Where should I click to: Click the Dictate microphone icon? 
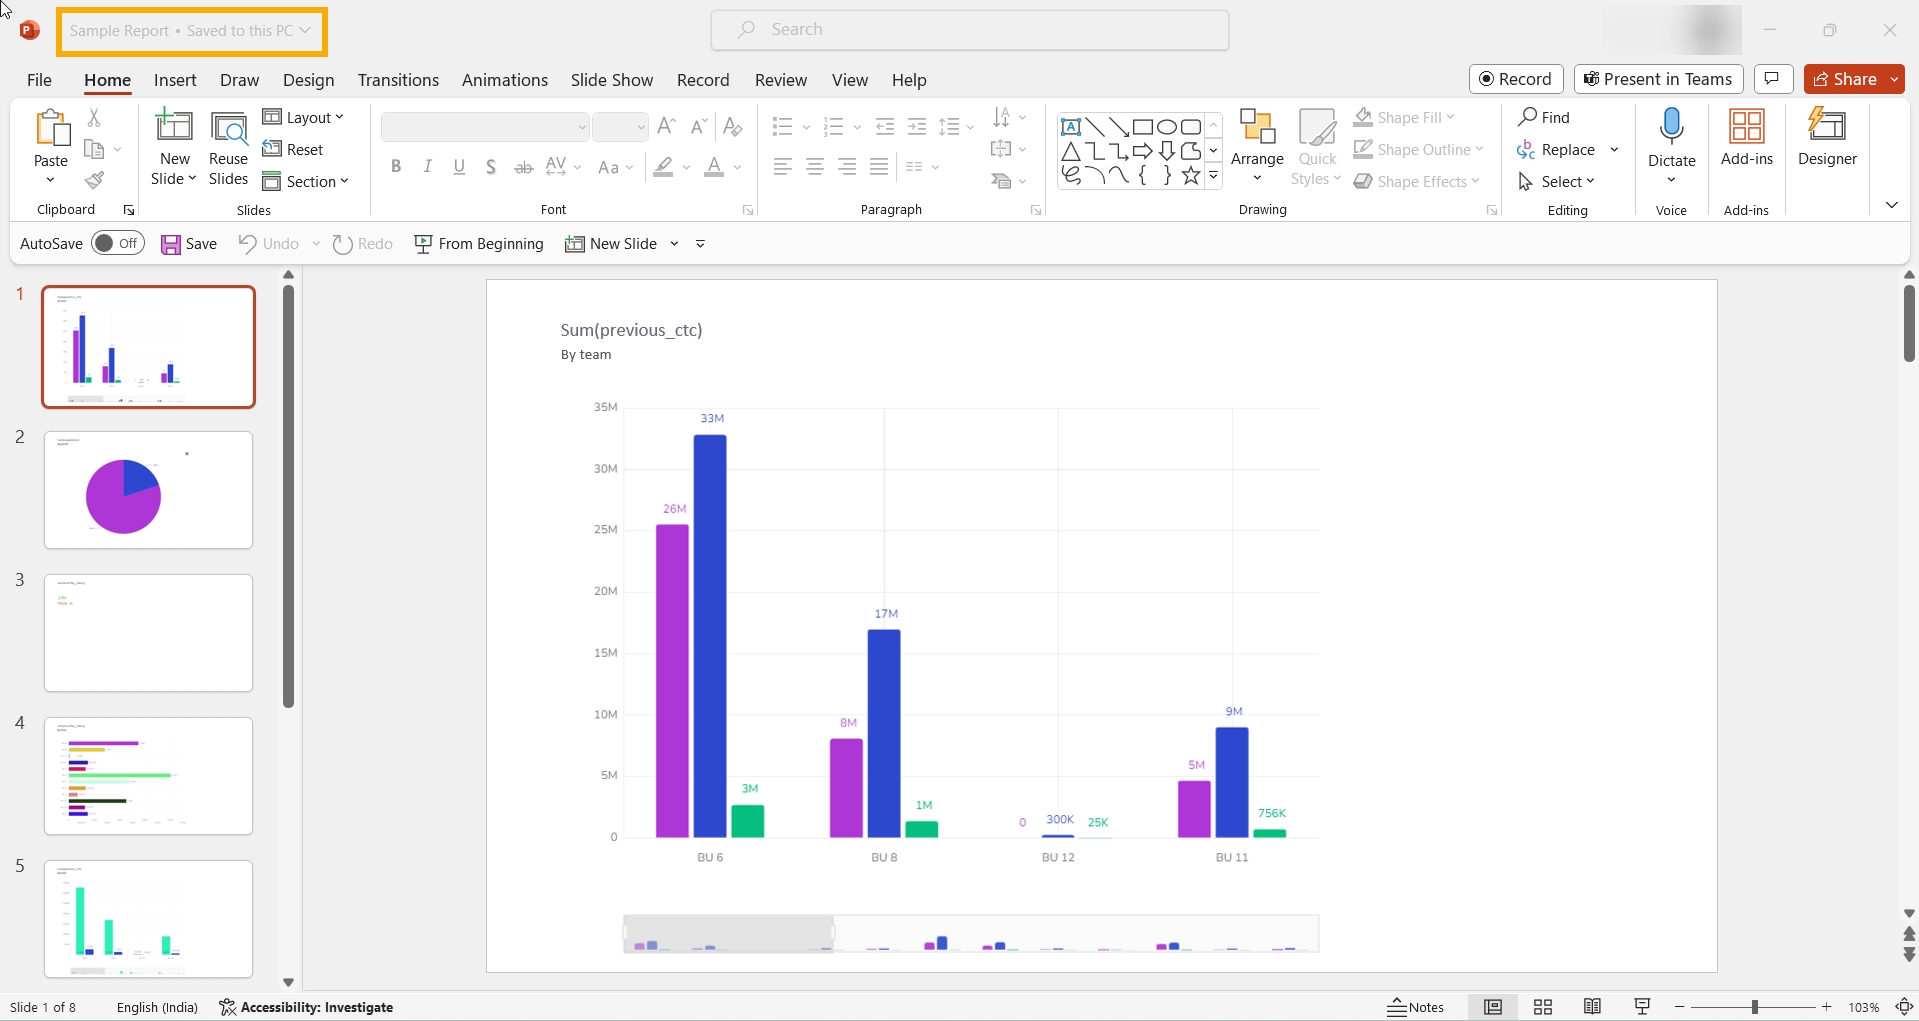(x=1671, y=128)
